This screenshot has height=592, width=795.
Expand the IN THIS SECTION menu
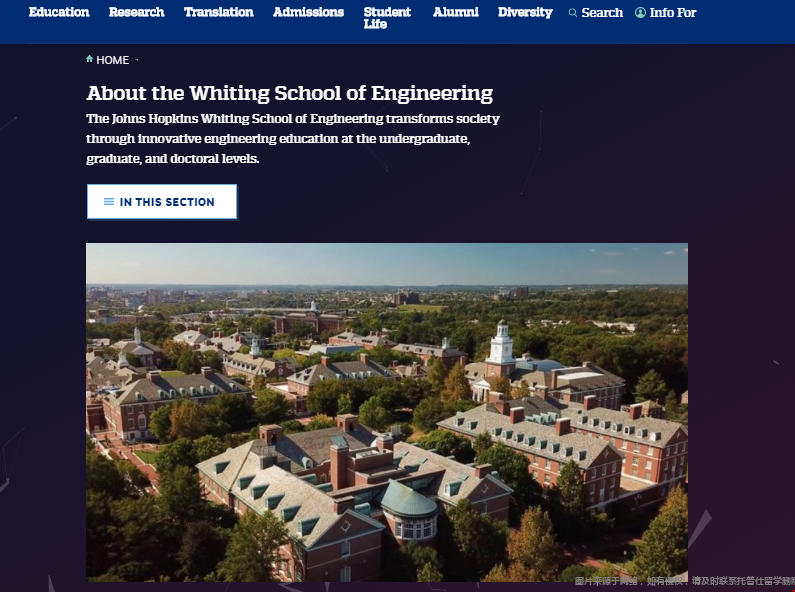(162, 202)
